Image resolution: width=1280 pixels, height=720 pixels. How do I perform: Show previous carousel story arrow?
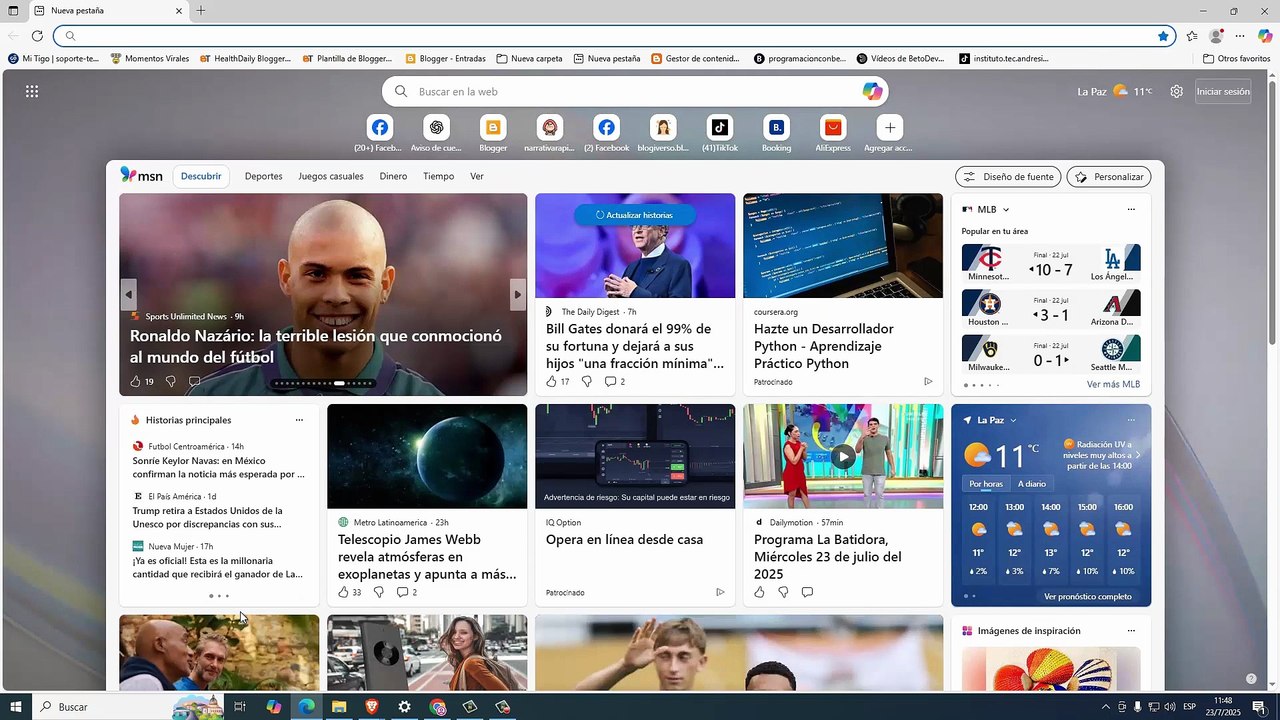click(129, 294)
